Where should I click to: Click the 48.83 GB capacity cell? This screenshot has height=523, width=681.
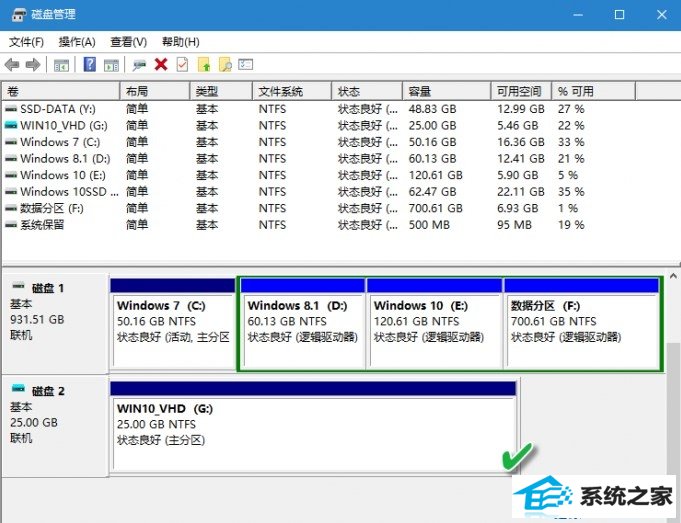[432, 109]
